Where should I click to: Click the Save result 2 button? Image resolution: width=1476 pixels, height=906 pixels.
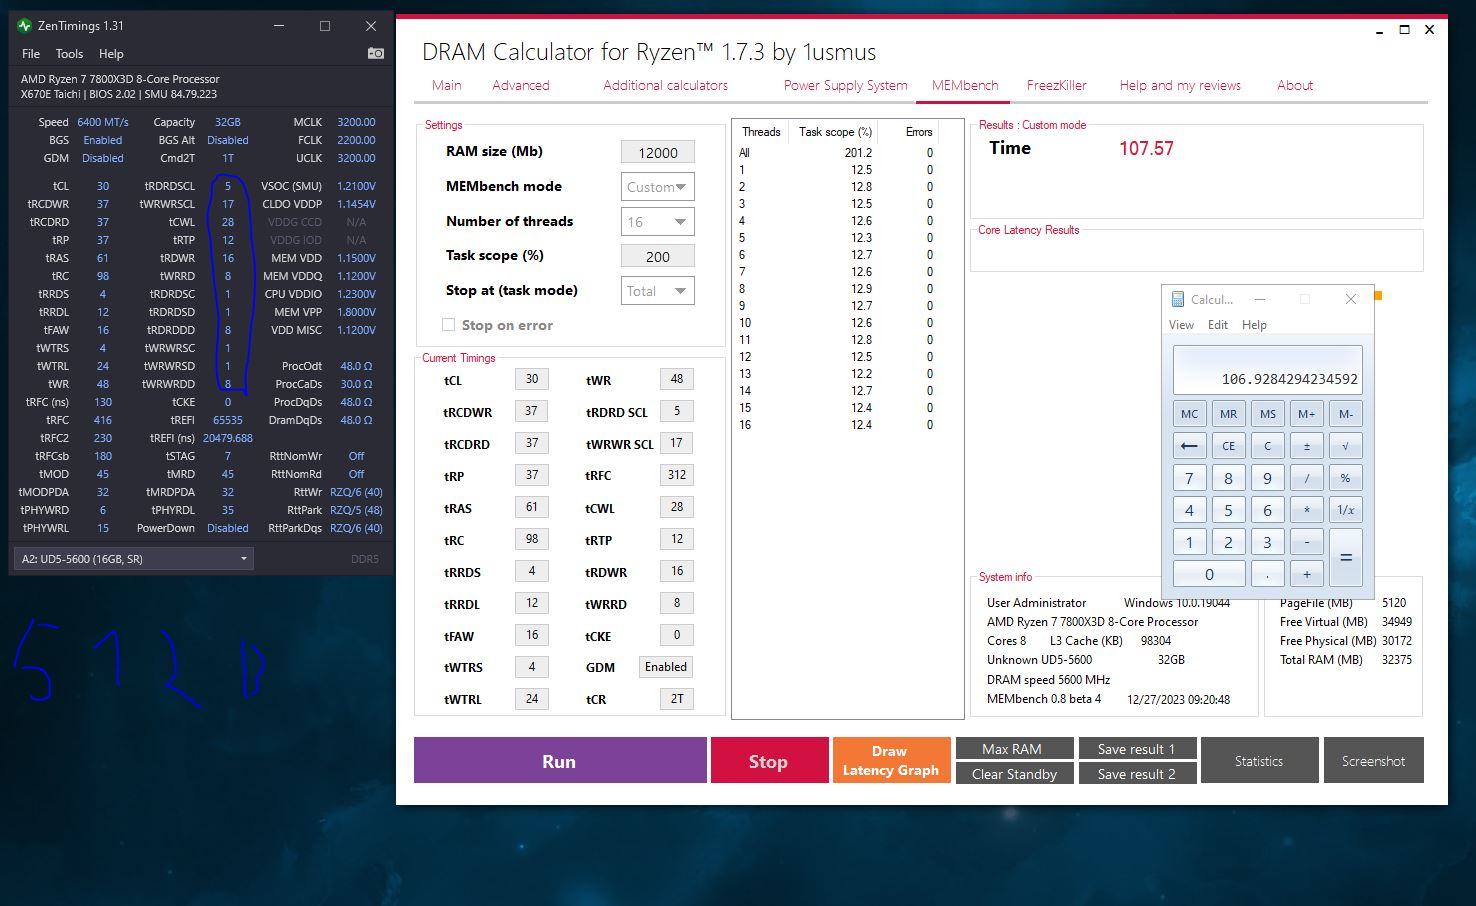point(1137,773)
